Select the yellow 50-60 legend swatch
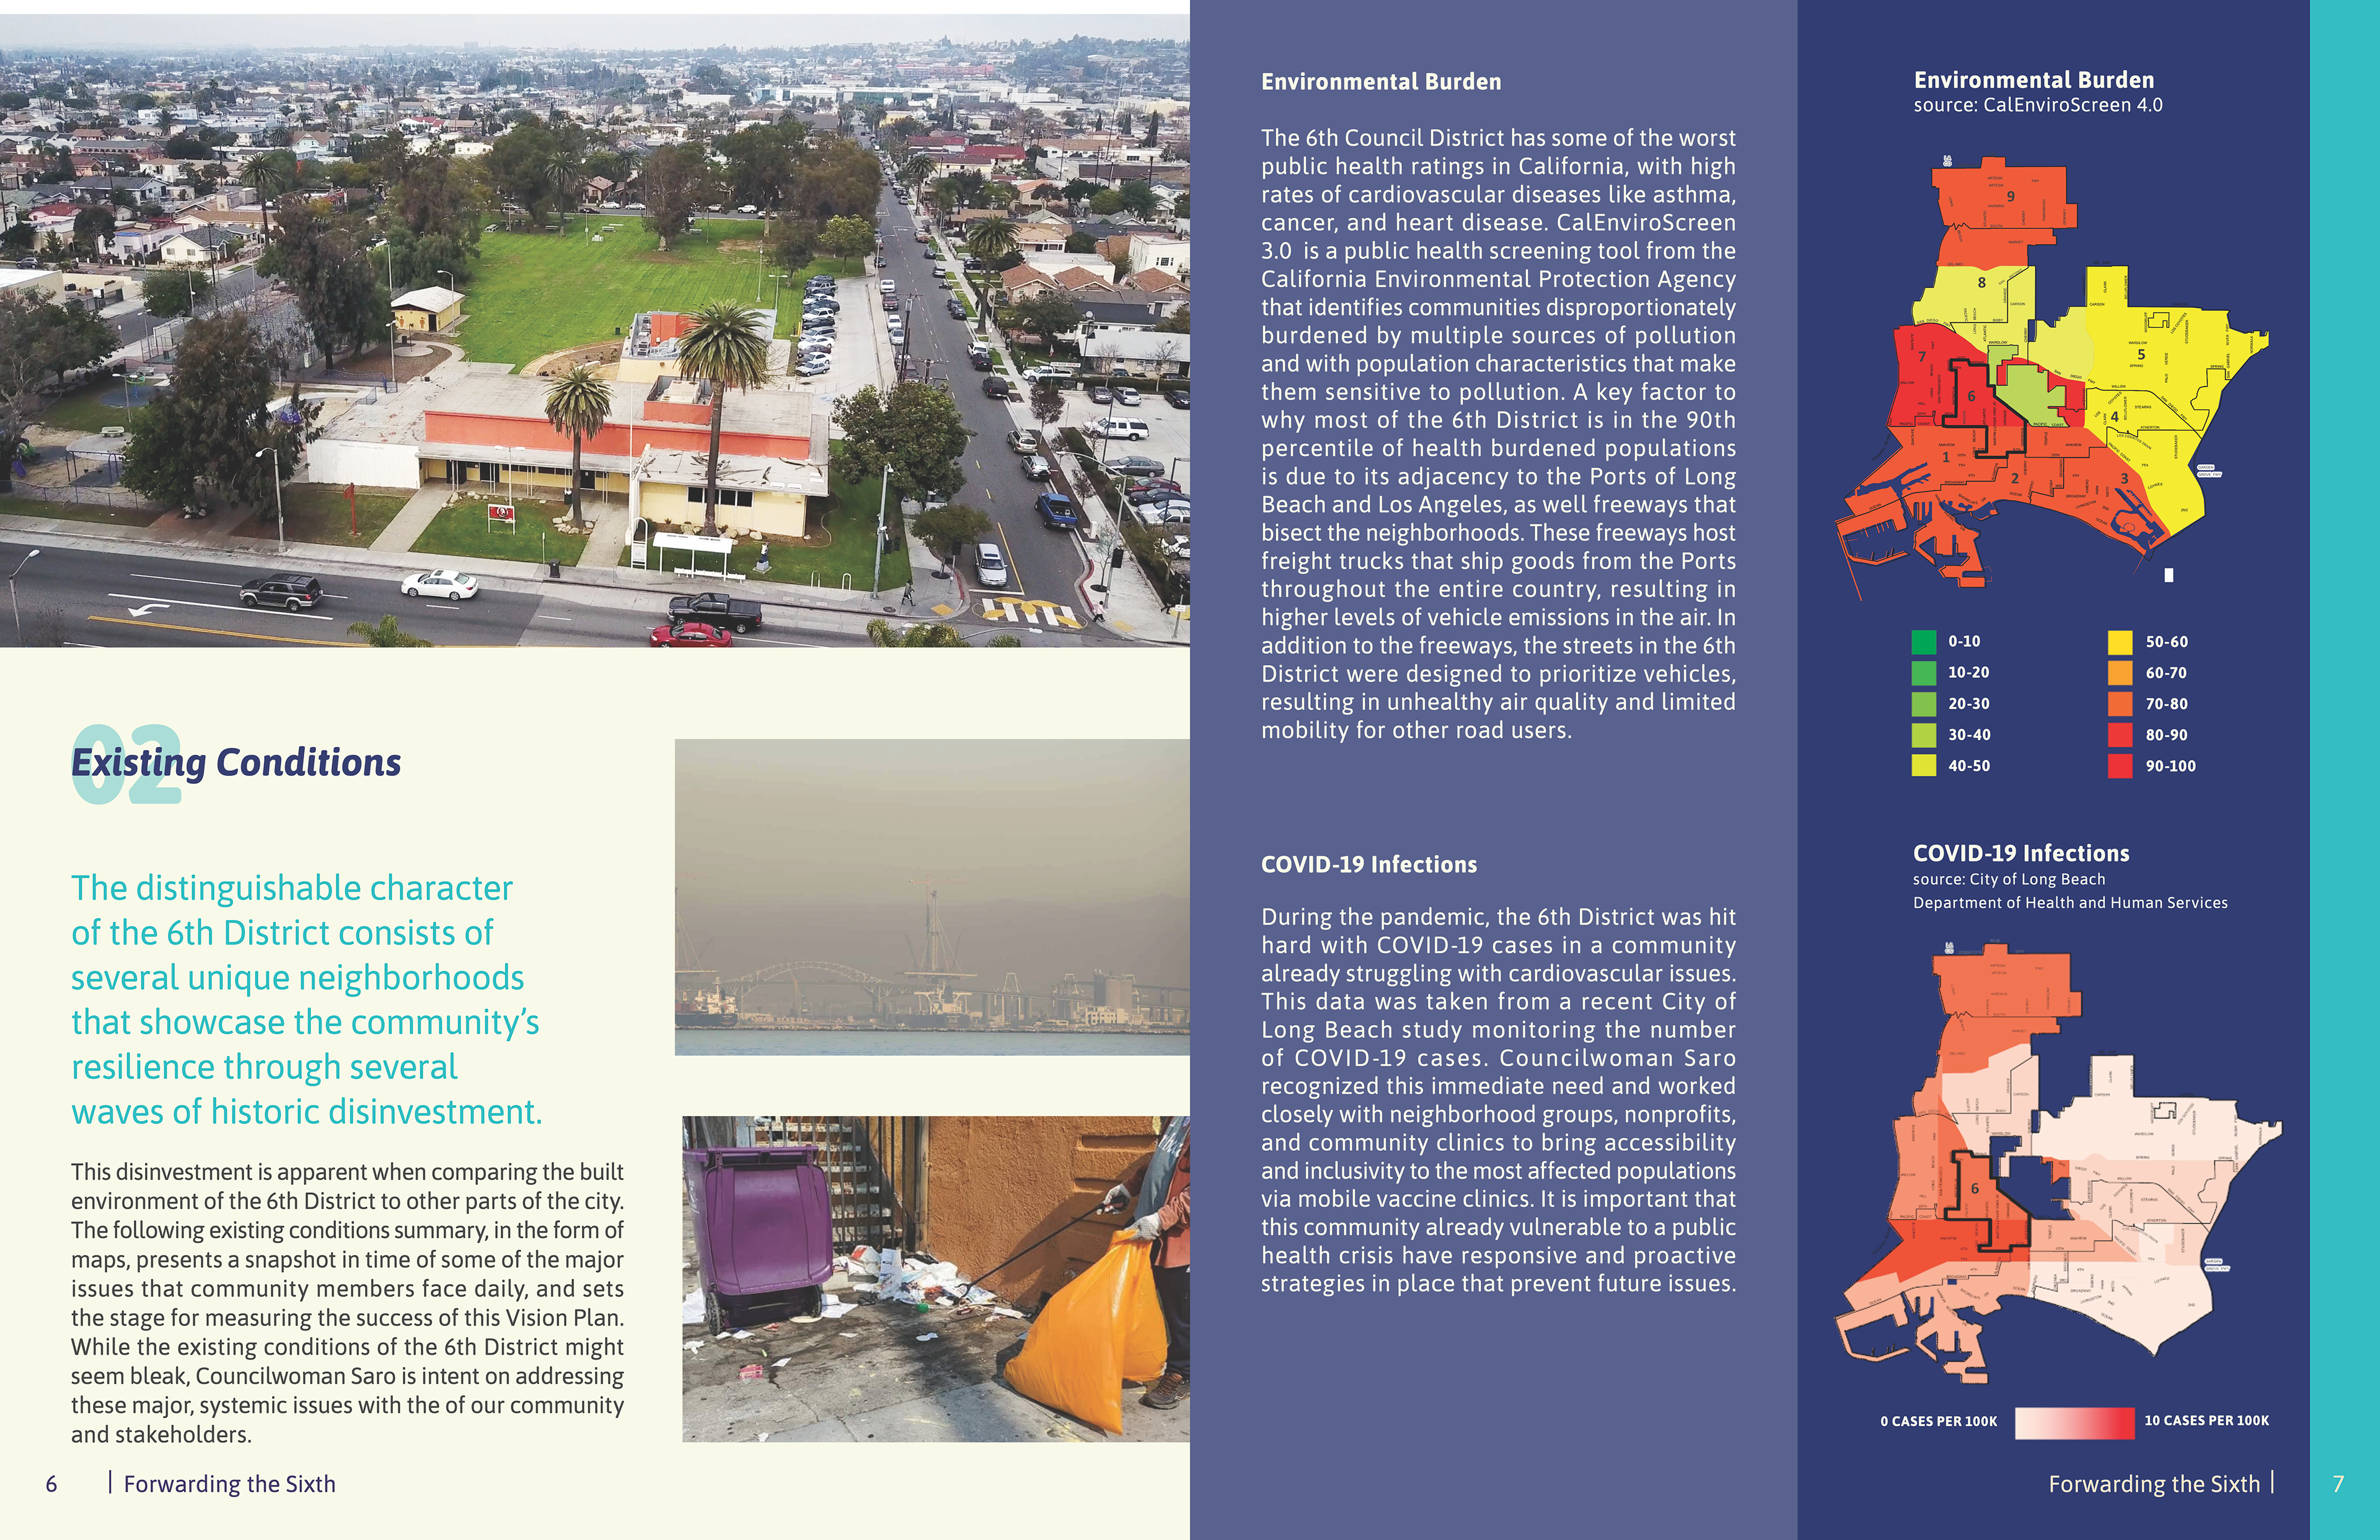 [2120, 642]
